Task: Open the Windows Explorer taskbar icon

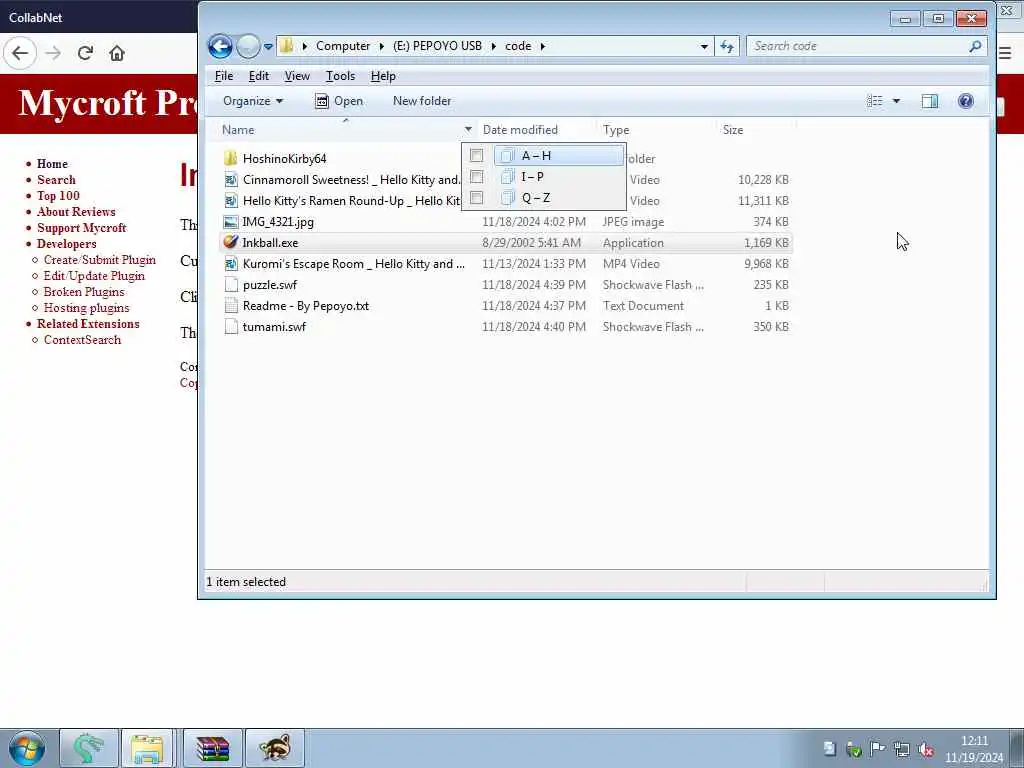Action: pyautogui.click(x=147, y=748)
